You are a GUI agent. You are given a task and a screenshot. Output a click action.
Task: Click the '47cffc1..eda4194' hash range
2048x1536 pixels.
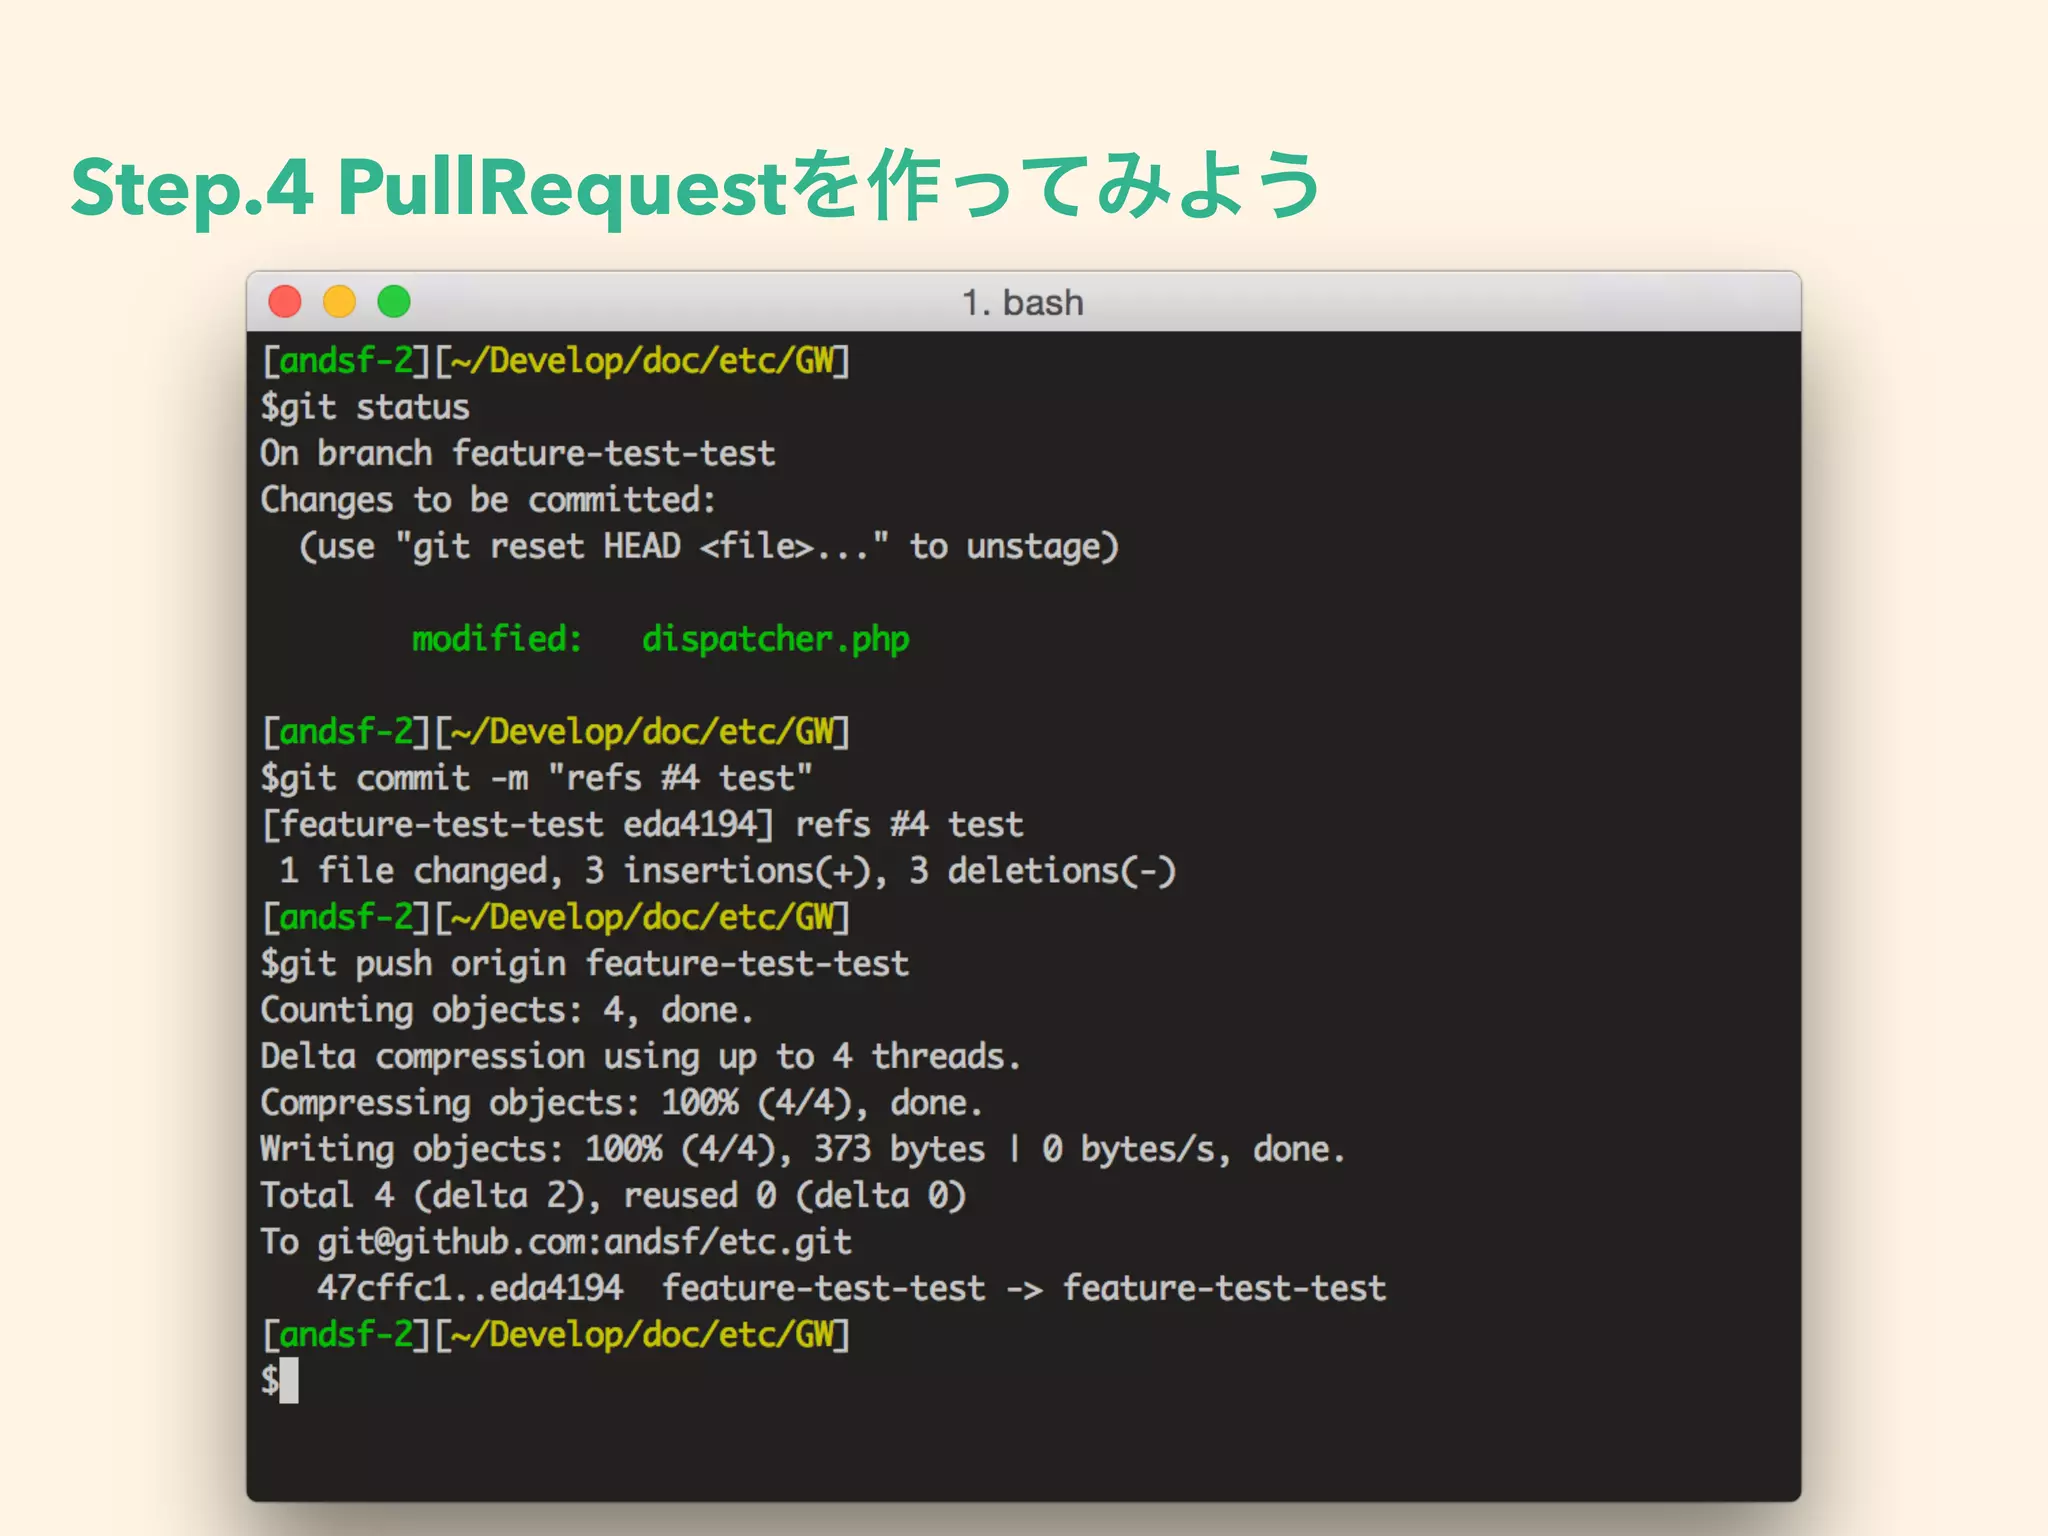(470, 1288)
